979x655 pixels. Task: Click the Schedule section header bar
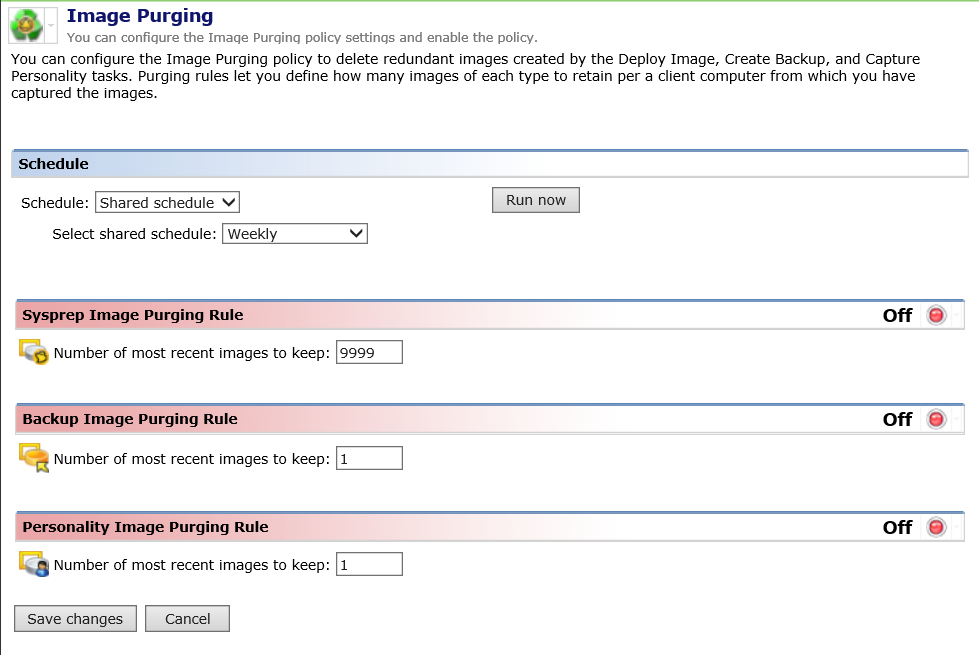pos(489,164)
